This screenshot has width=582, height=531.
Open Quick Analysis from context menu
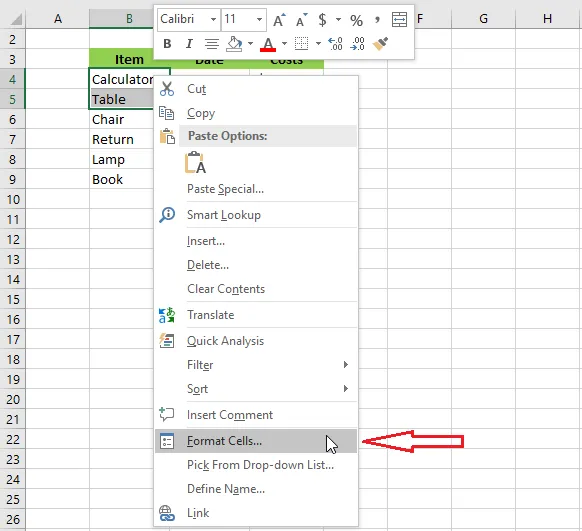click(x=256, y=341)
